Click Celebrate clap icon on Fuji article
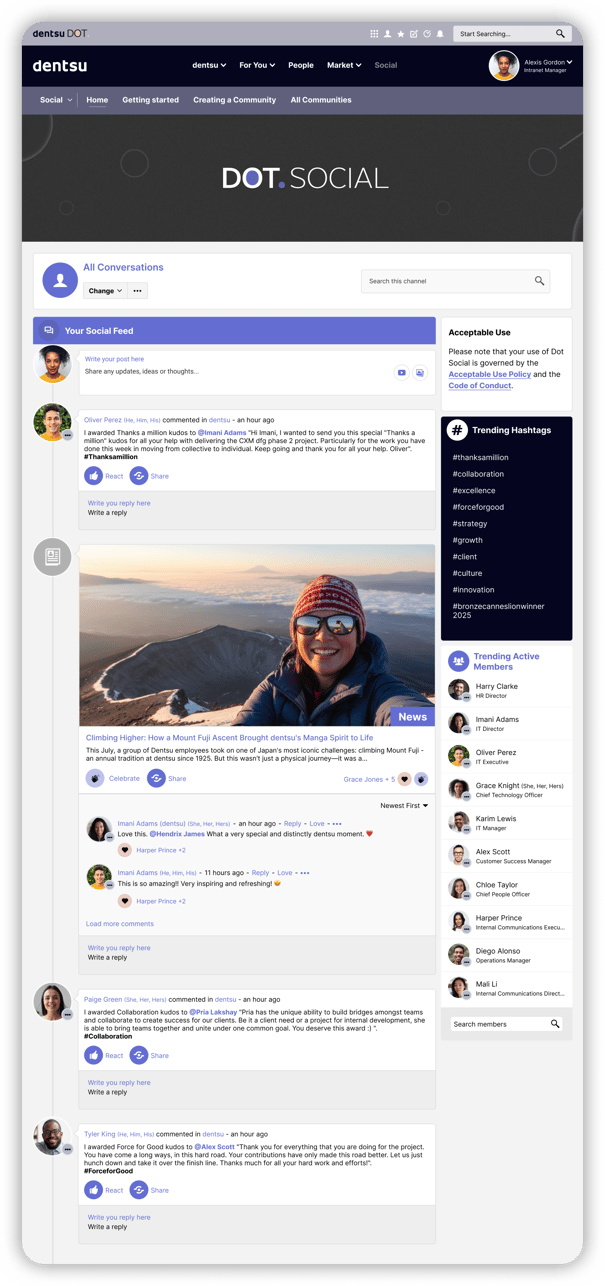Image resolution: width=605 pixels, height=1286 pixels. pos(95,778)
